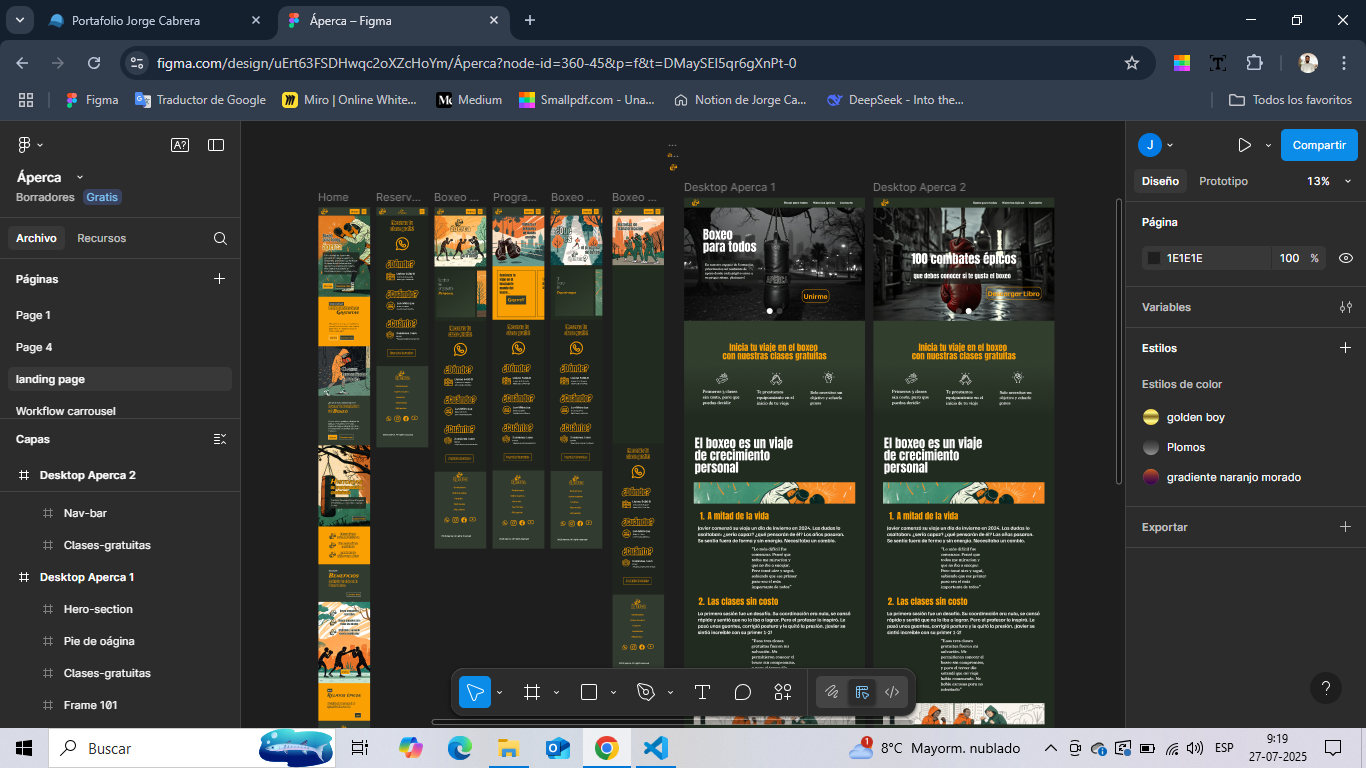The height and width of the screenshot is (768, 1366).
Task: Switch to the Prototipo tab
Action: pos(1223,181)
